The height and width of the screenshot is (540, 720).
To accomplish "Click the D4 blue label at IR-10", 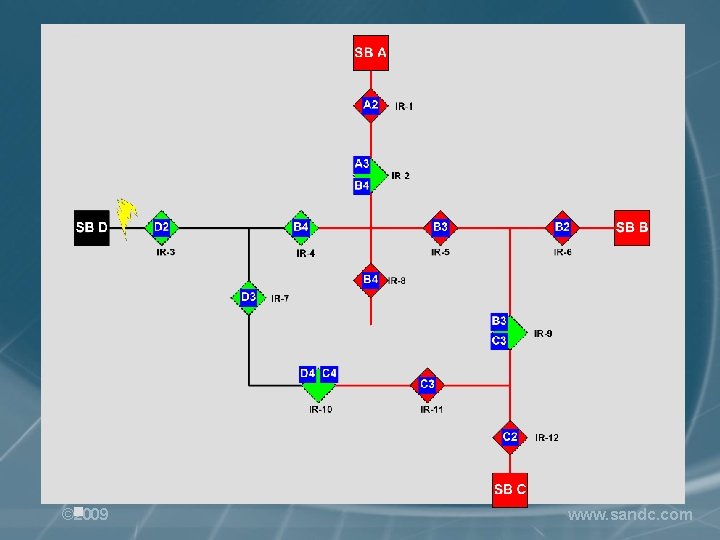I will coord(308,374).
